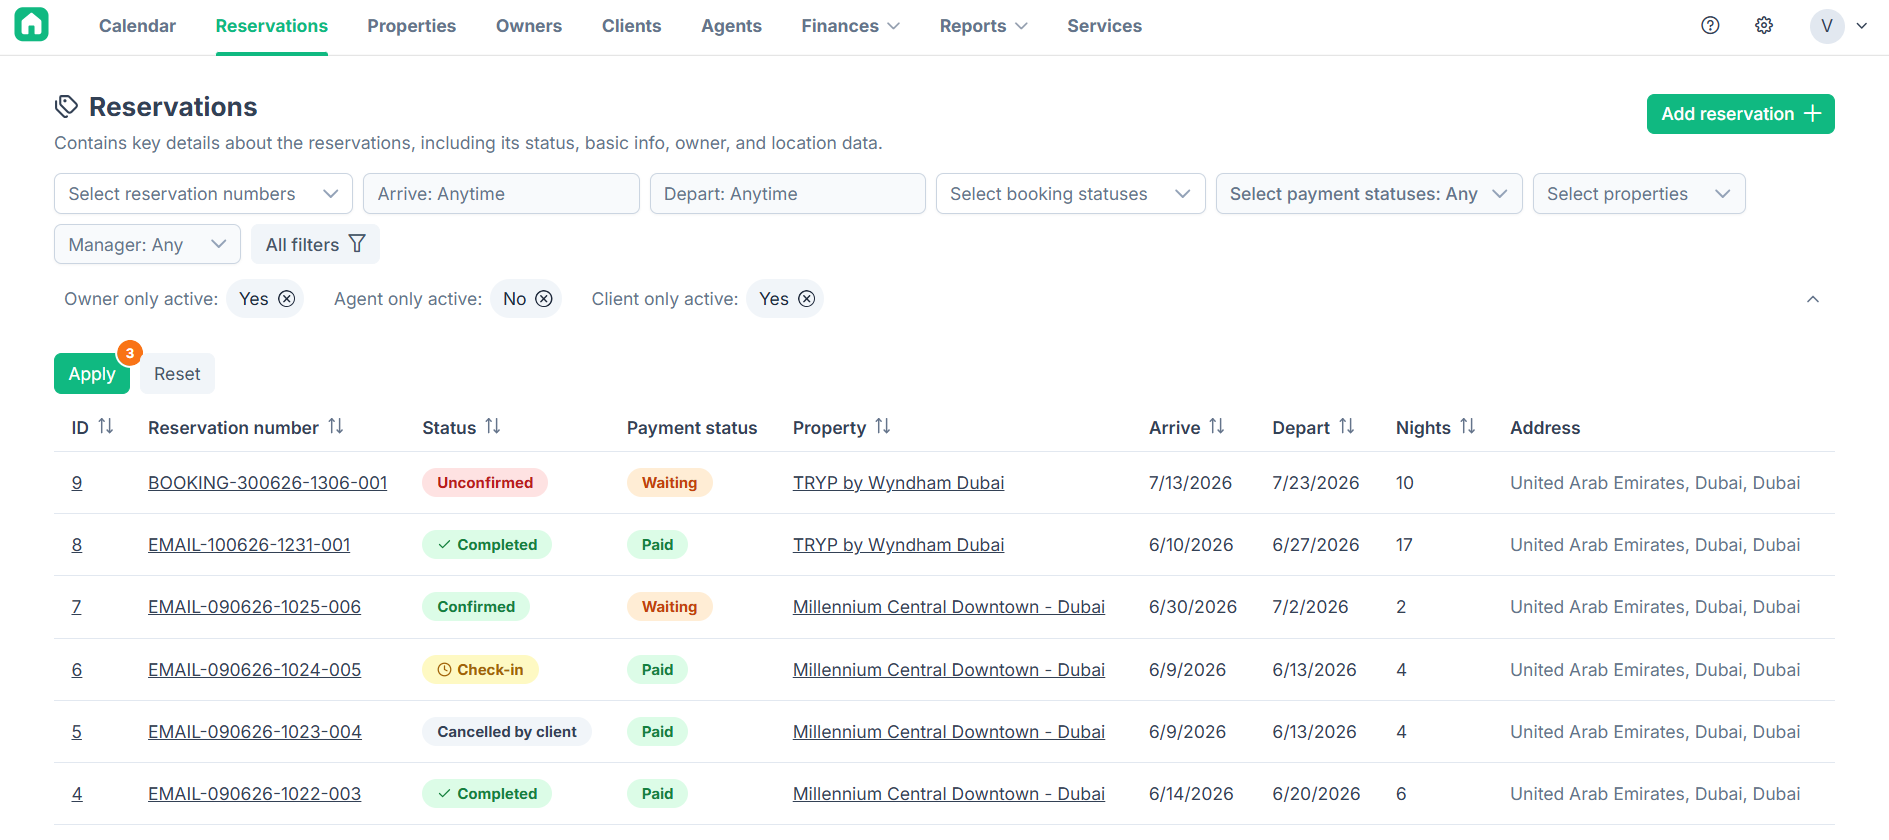The width and height of the screenshot is (1889, 840).
Task: Click the Add reservation button
Action: coord(1740,114)
